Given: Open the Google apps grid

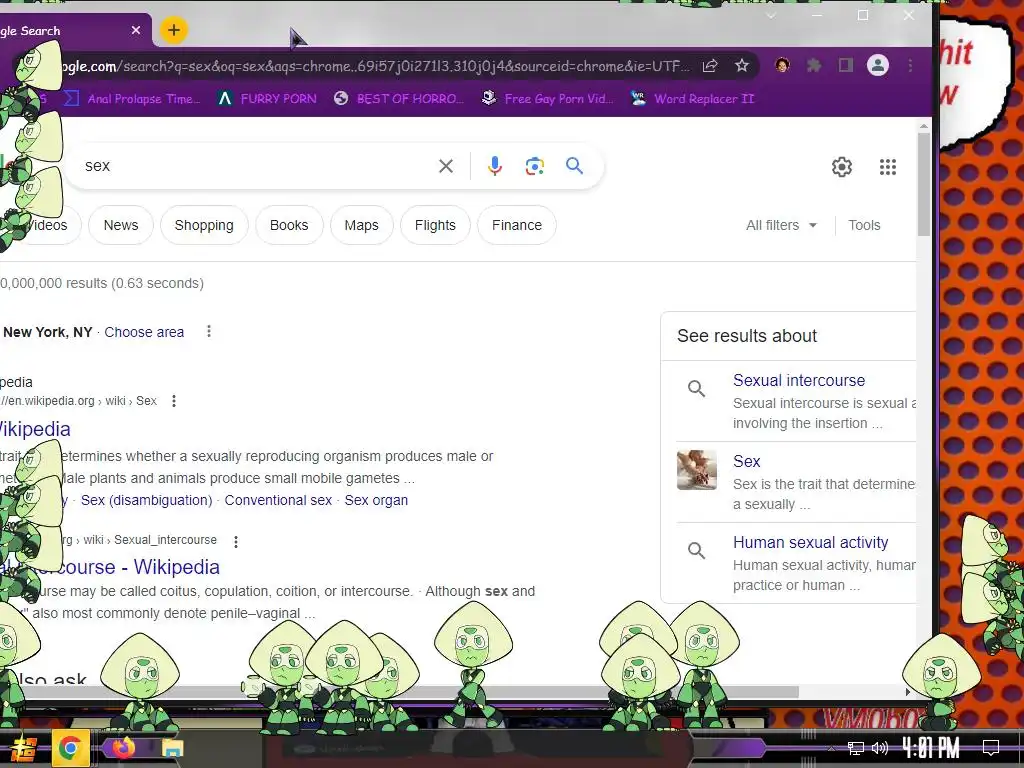Looking at the screenshot, I should coord(888,167).
